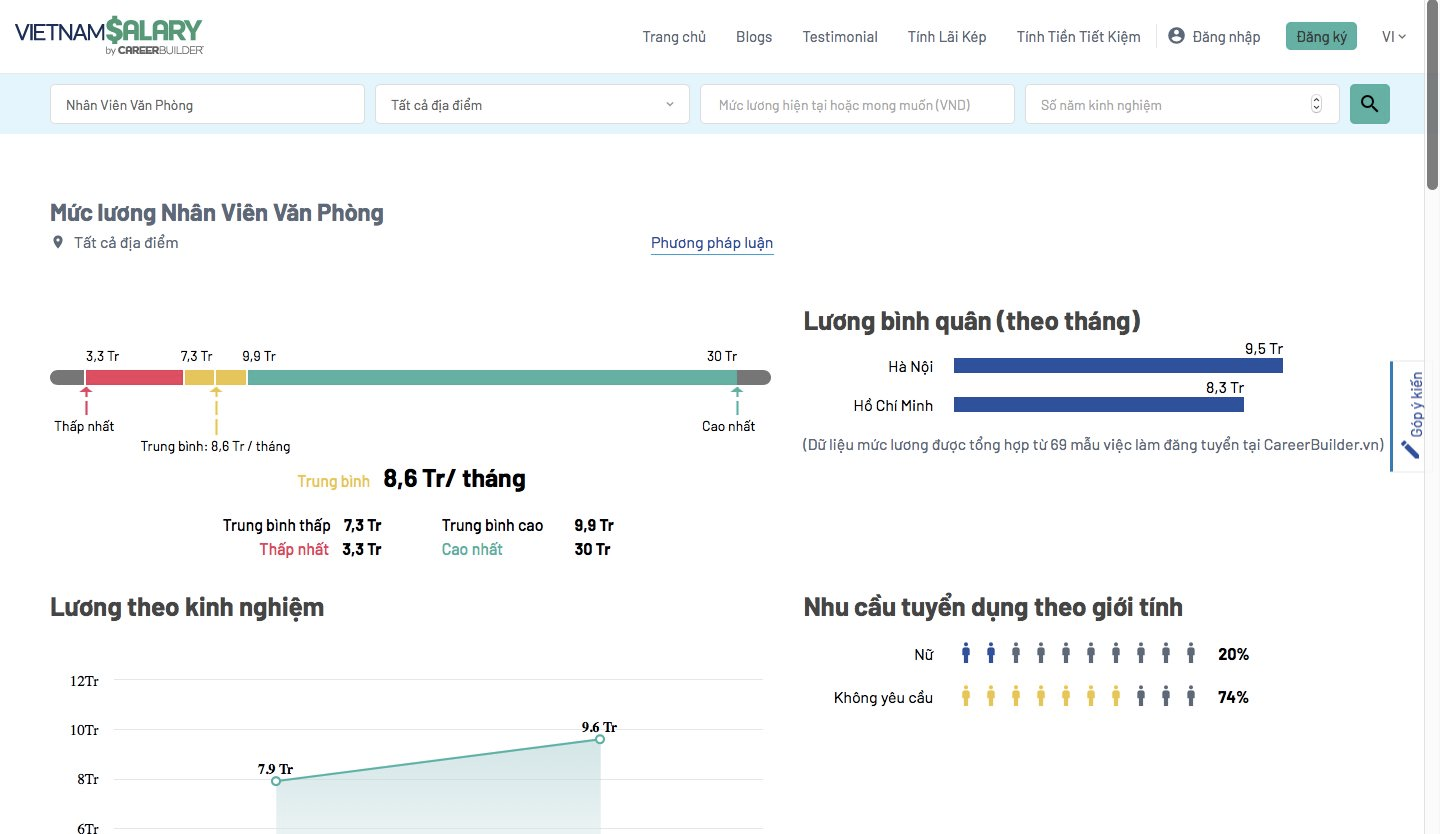This screenshot has height=834, width=1440.
Task: Click the 74% value for Không yêu cầu
Action: pyautogui.click(x=1233, y=697)
